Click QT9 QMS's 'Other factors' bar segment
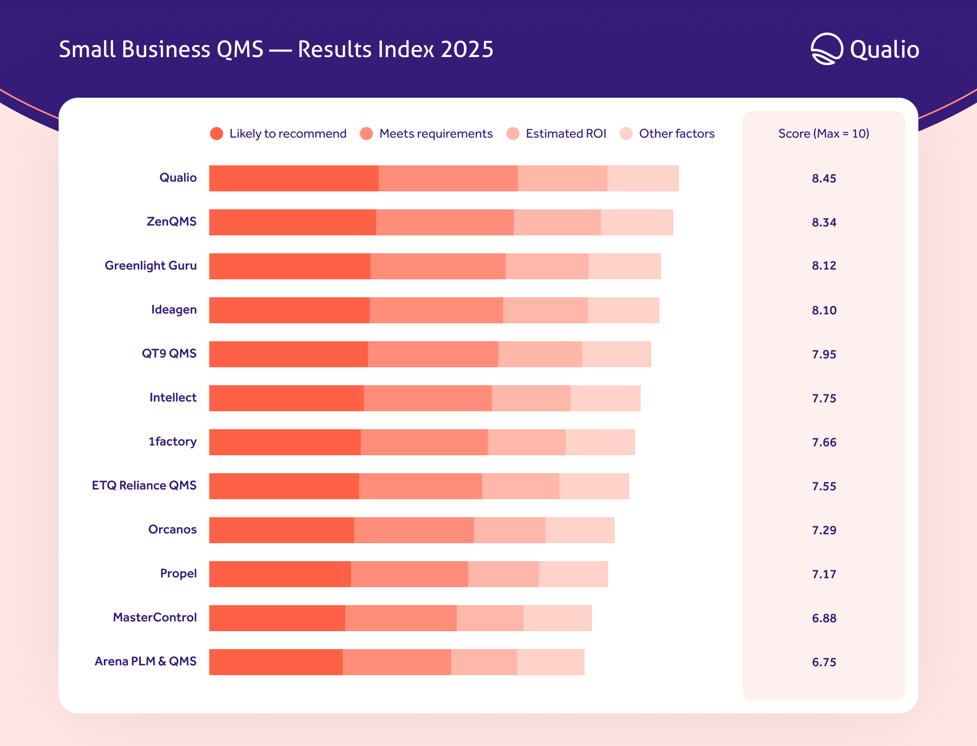 pyautogui.click(x=616, y=354)
